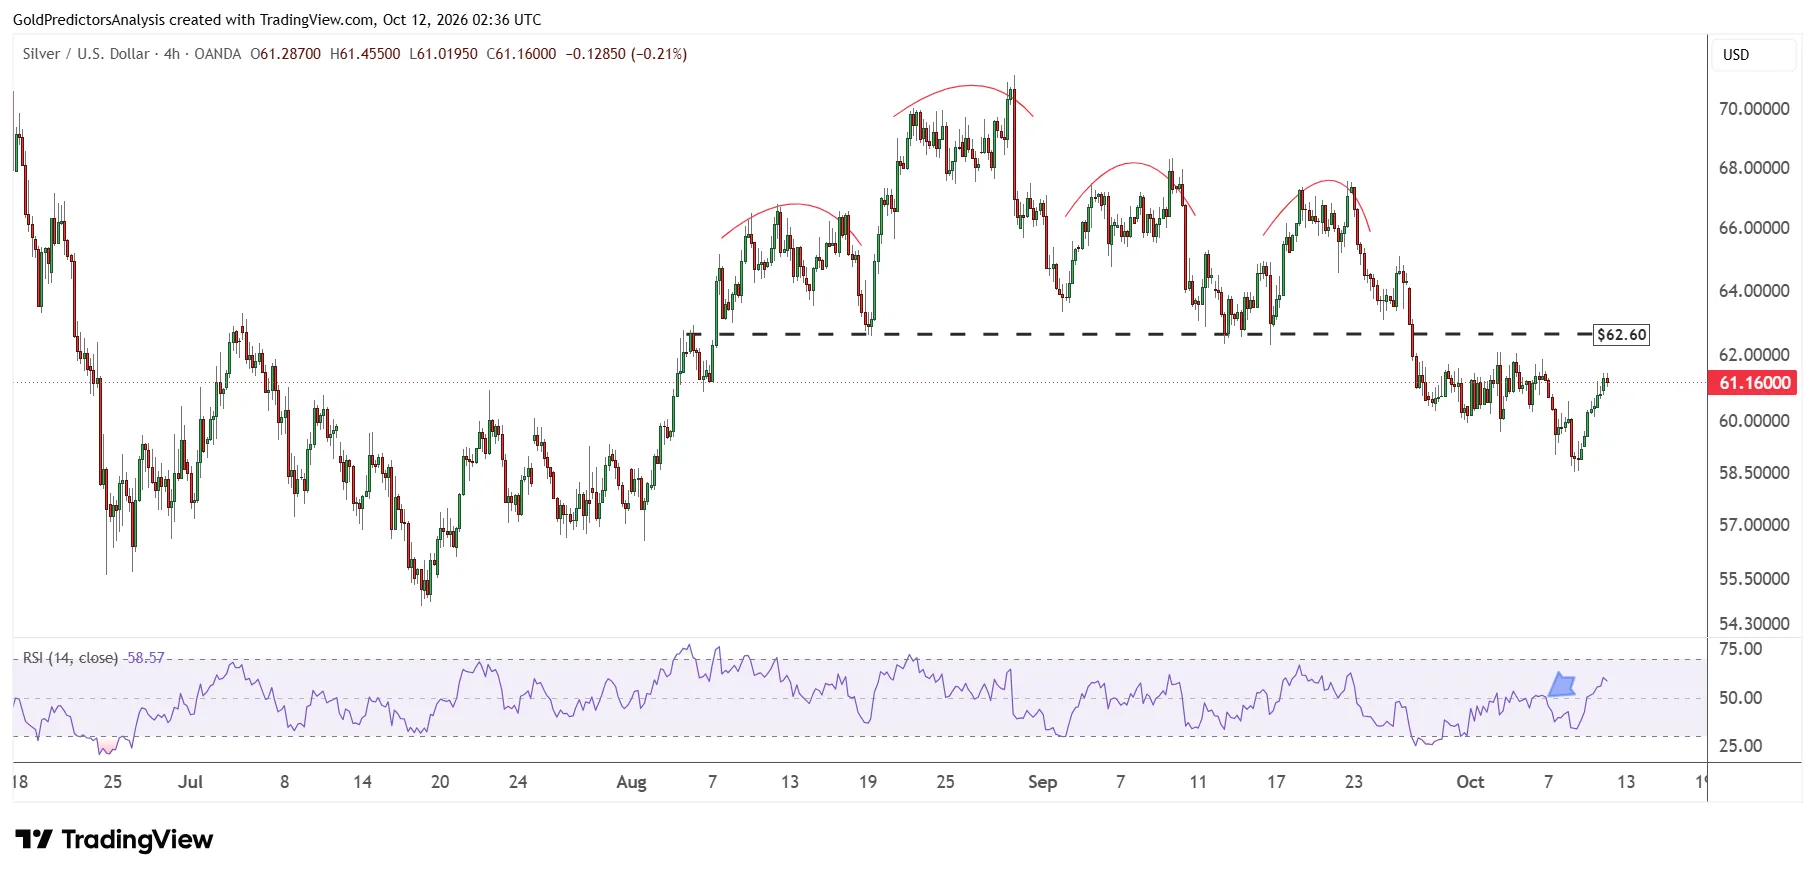Screen dimensions: 1815x877
Task: Click the Oct date on time axis
Action: pyautogui.click(x=1470, y=782)
